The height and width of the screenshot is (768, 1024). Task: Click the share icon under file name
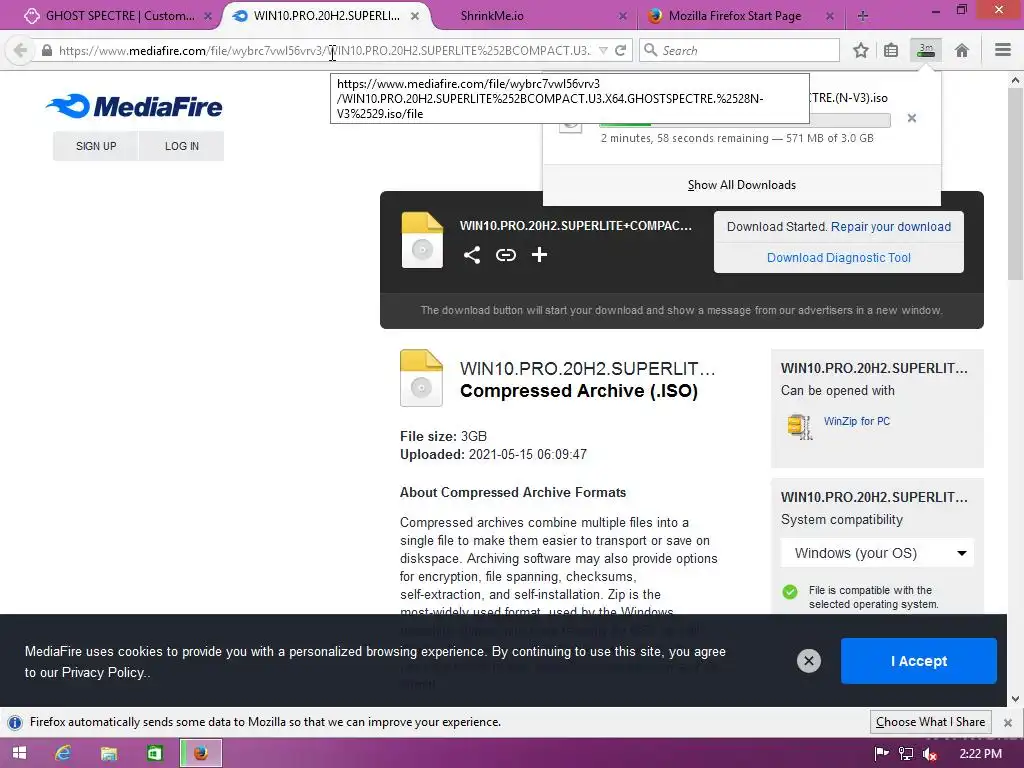472,255
